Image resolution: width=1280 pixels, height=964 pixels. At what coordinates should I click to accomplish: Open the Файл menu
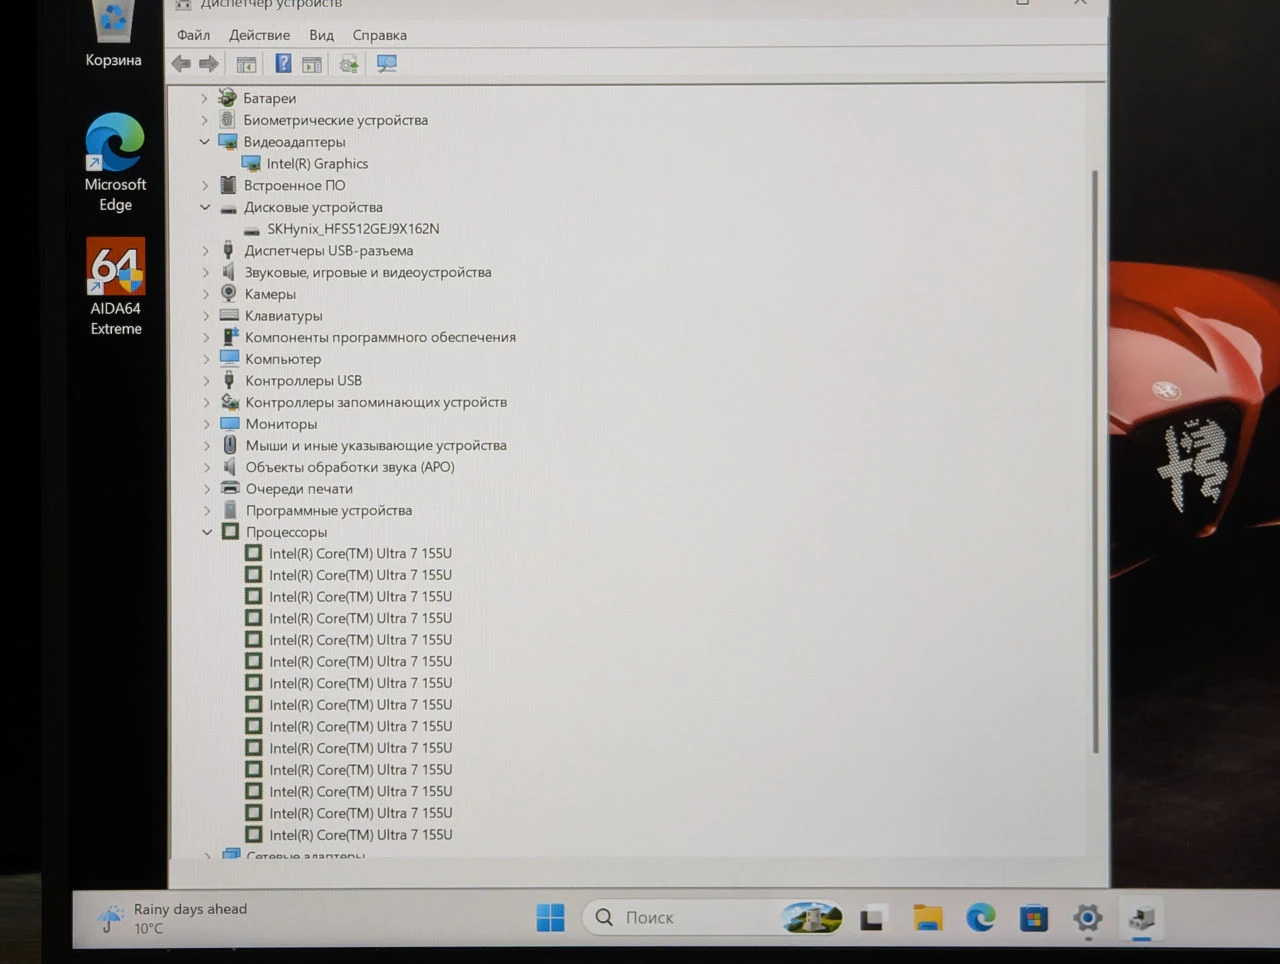click(193, 35)
